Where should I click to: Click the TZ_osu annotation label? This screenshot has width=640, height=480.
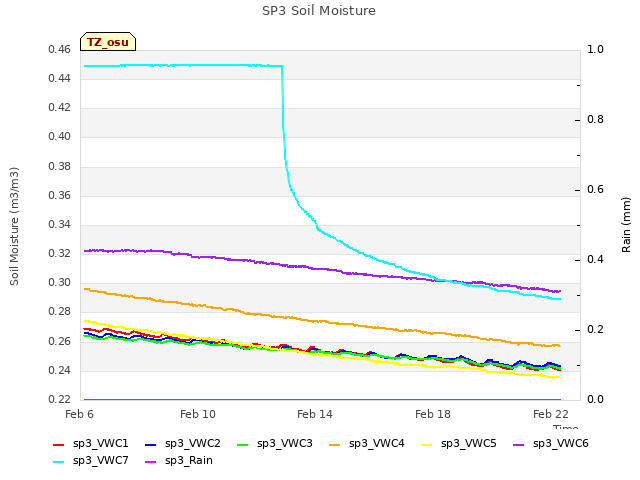point(108,42)
